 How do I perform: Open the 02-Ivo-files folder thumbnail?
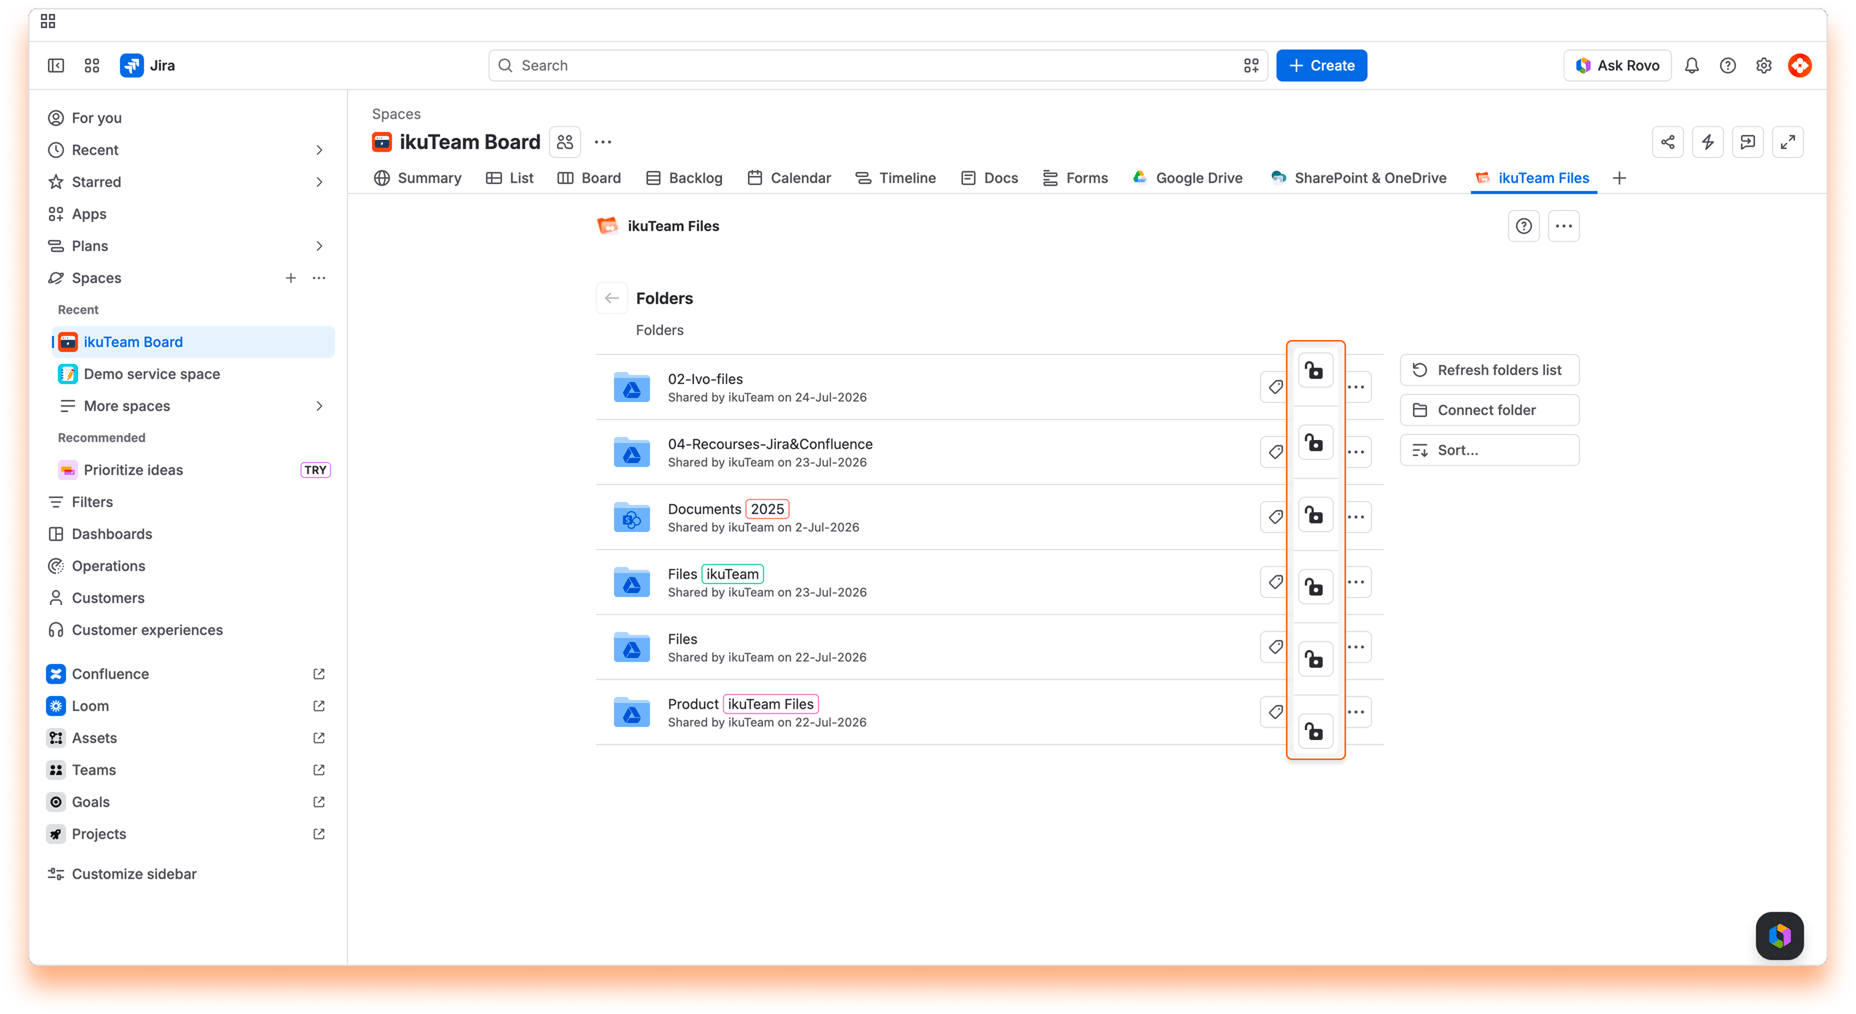pos(632,387)
